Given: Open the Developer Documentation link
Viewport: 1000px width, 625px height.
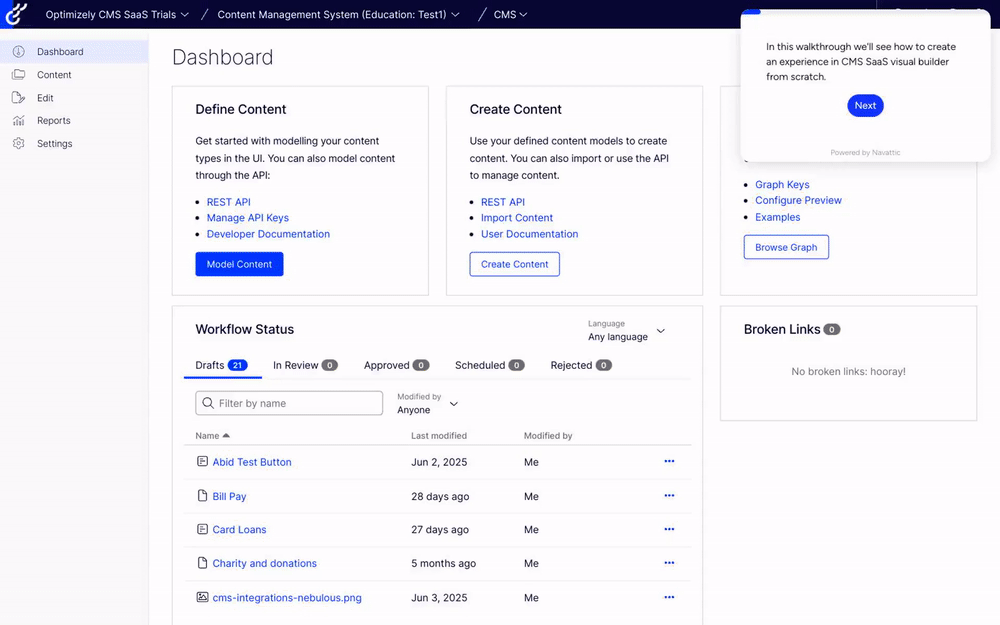Looking at the screenshot, I should [x=268, y=234].
